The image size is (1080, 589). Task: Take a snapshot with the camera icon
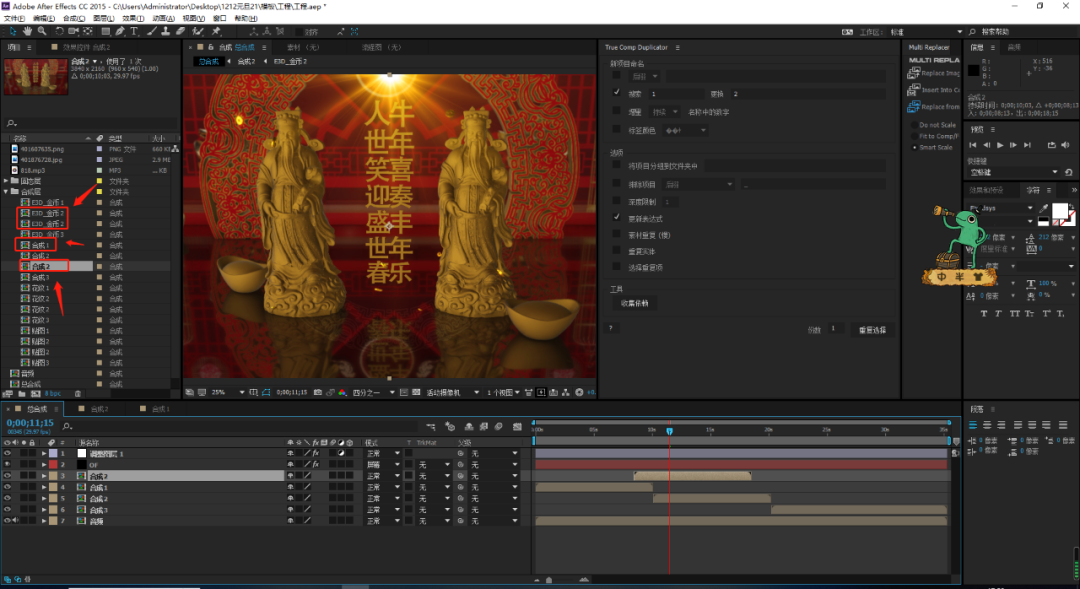click(x=318, y=393)
